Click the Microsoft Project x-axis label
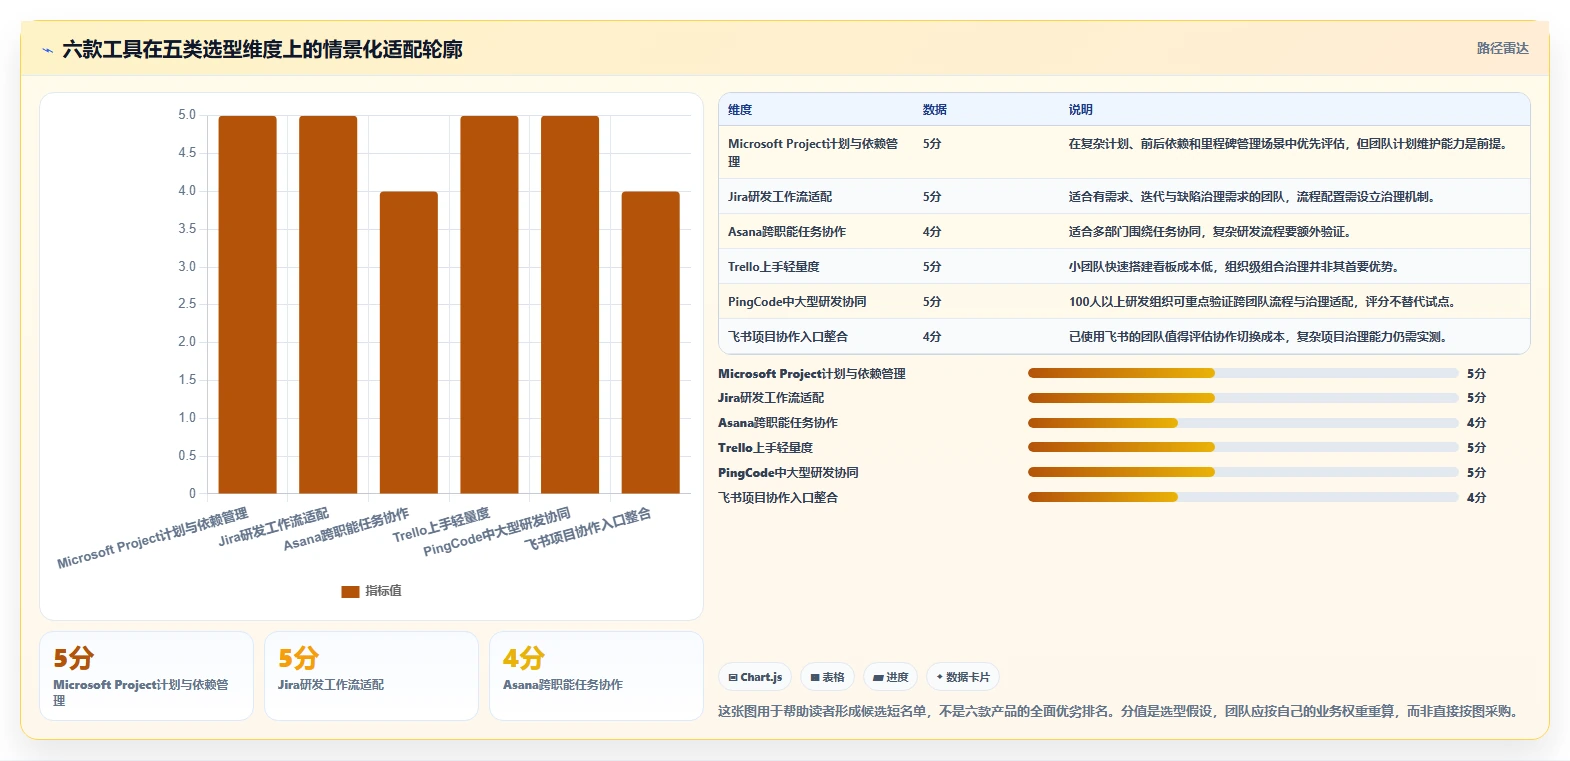Viewport: 1570px width, 761px height. point(152,539)
